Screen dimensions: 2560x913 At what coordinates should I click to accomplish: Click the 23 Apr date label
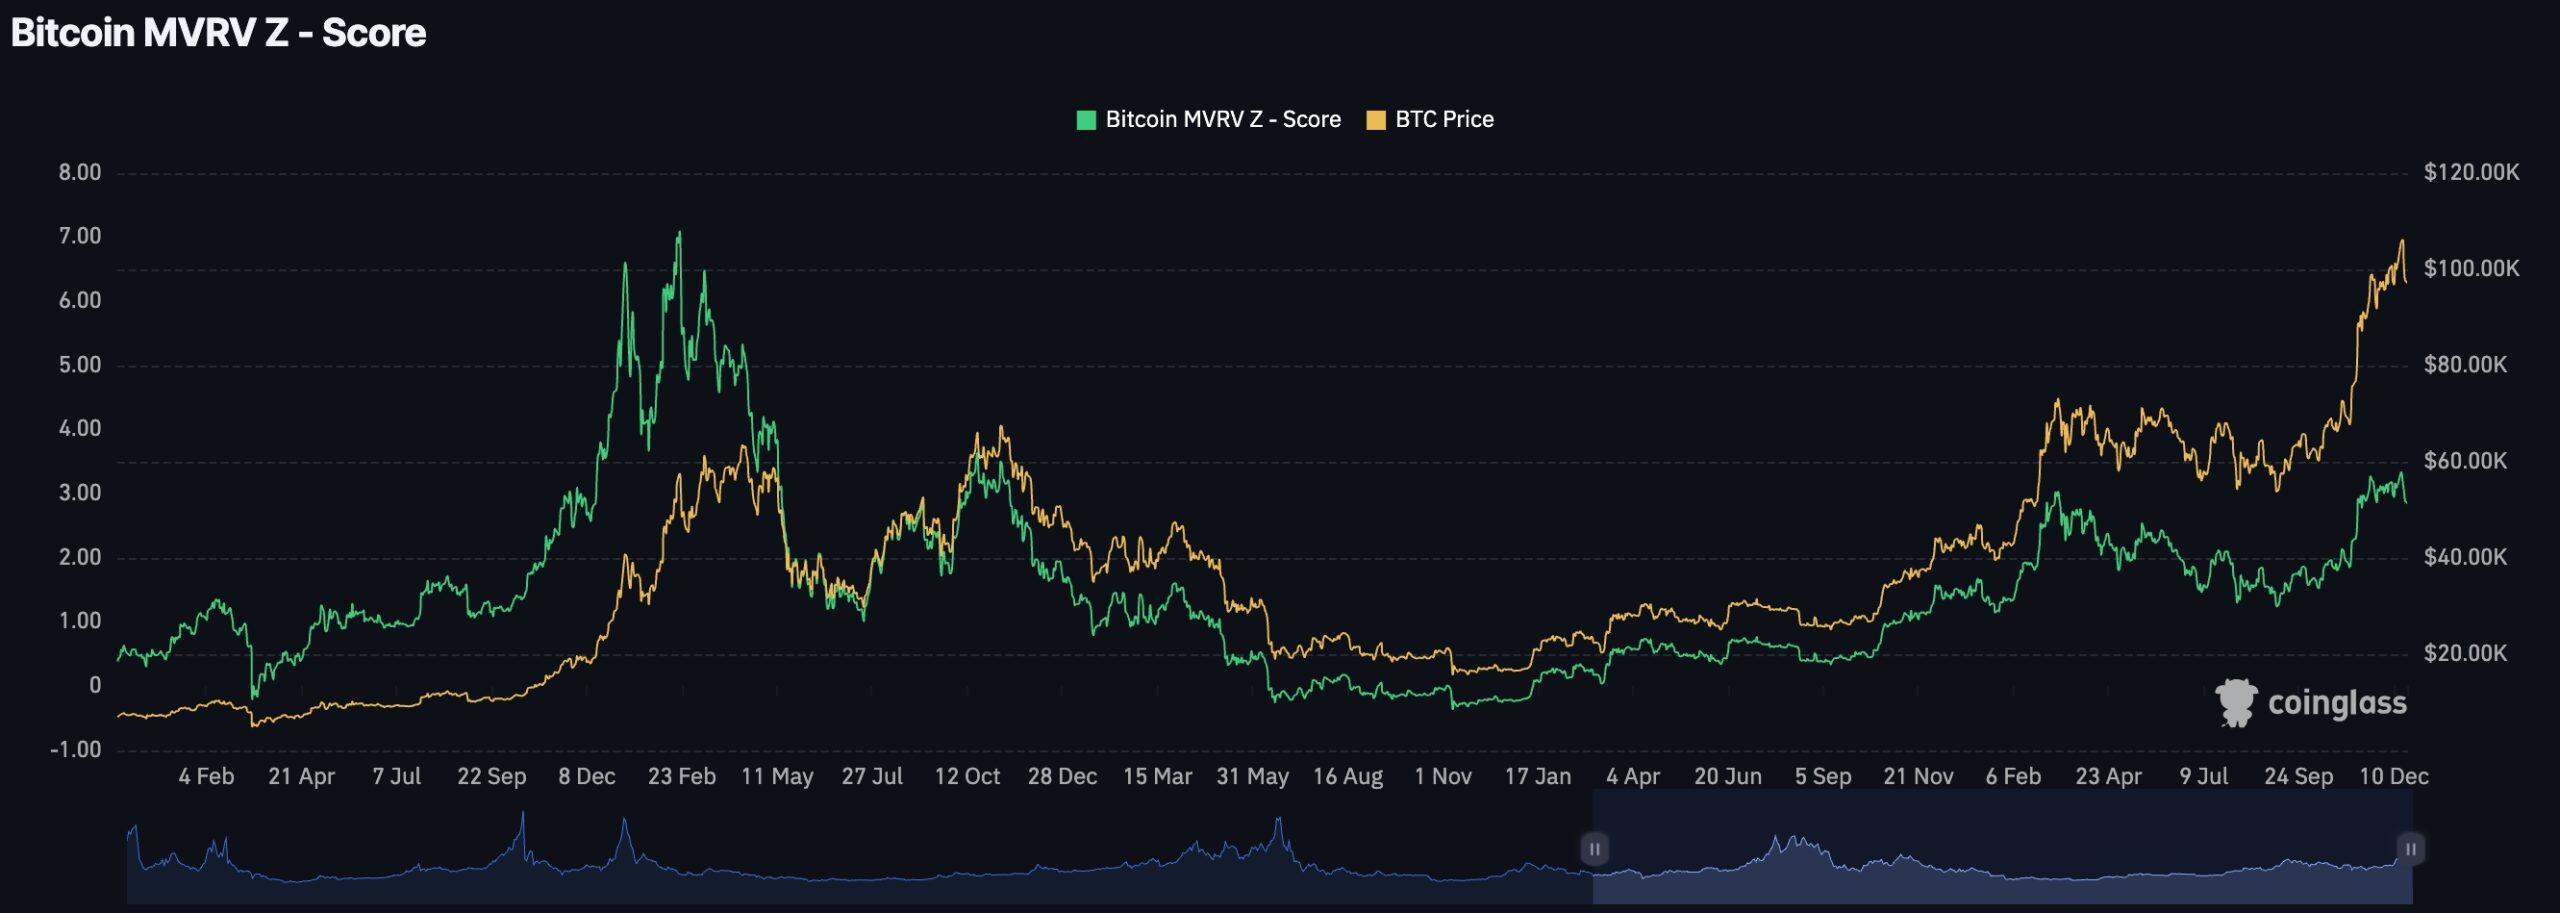coord(2108,777)
